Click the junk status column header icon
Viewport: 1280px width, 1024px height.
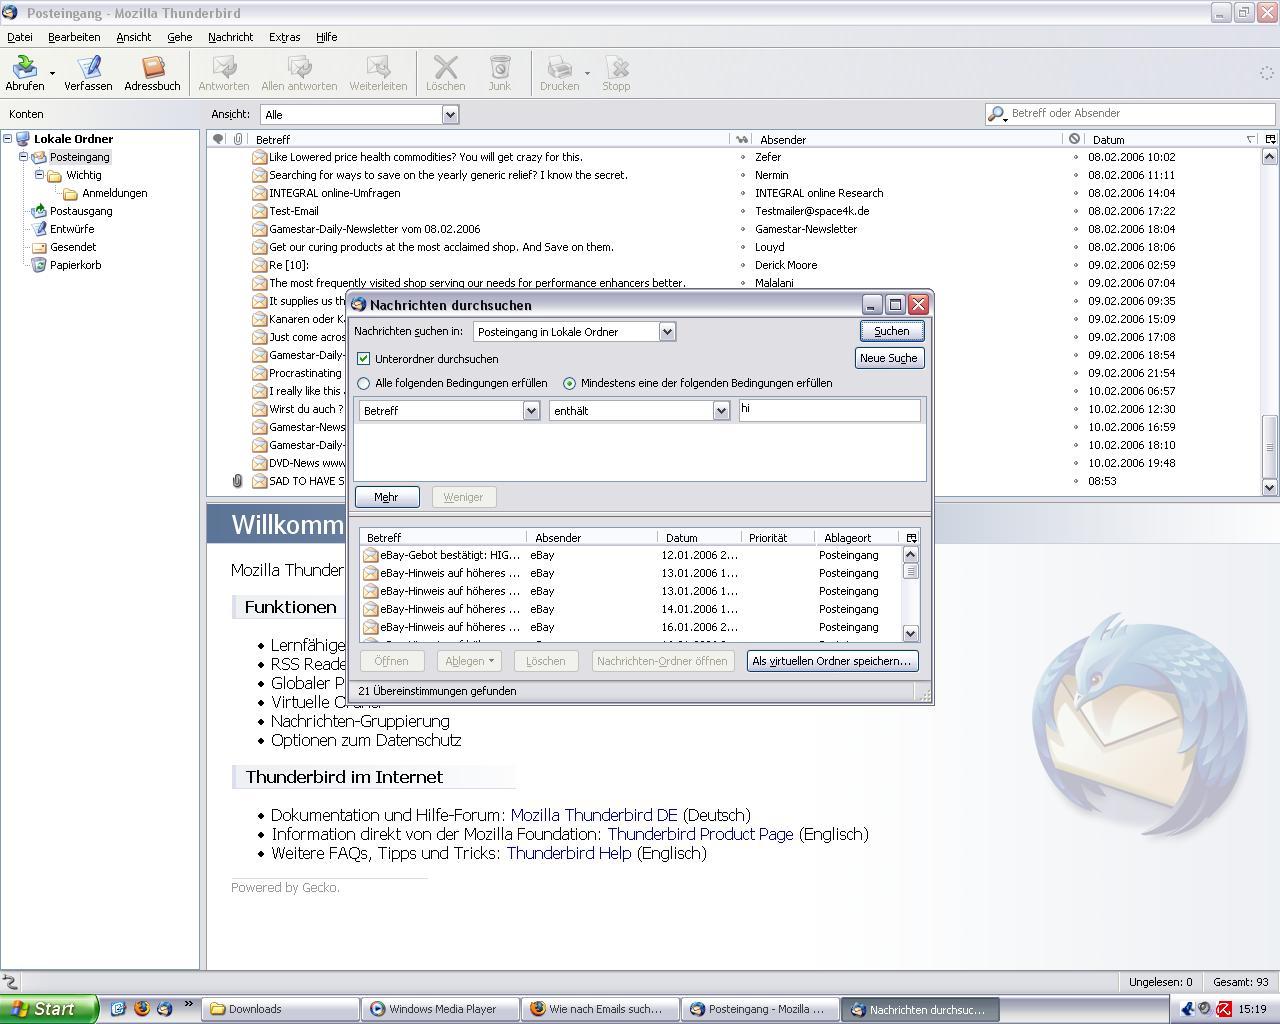[1074, 139]
